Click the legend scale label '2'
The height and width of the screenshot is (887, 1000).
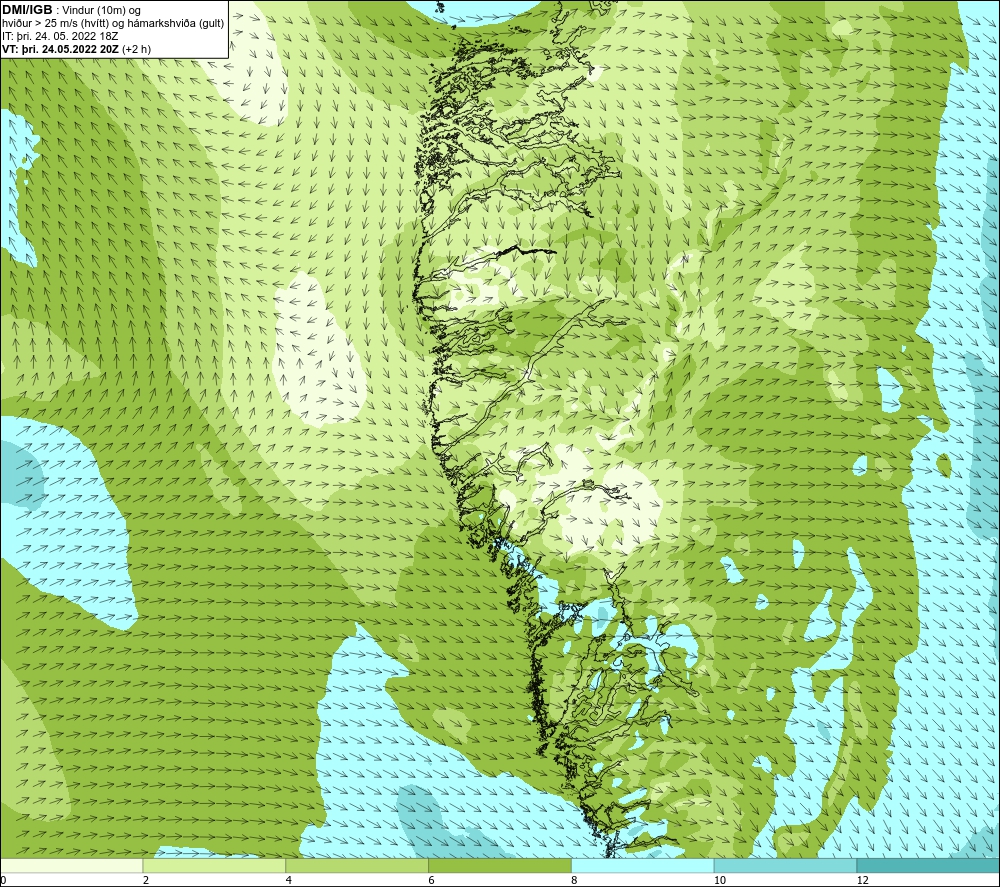[x=146, y=880]
